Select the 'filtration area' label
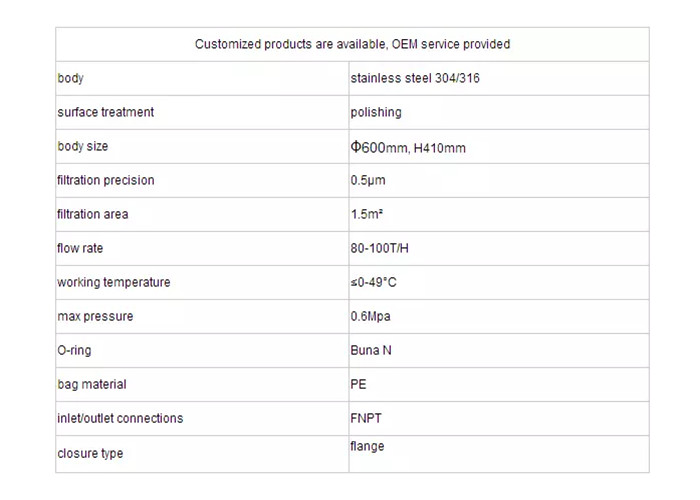Screen dimensions: 700x500 click(x=93, y=214)
